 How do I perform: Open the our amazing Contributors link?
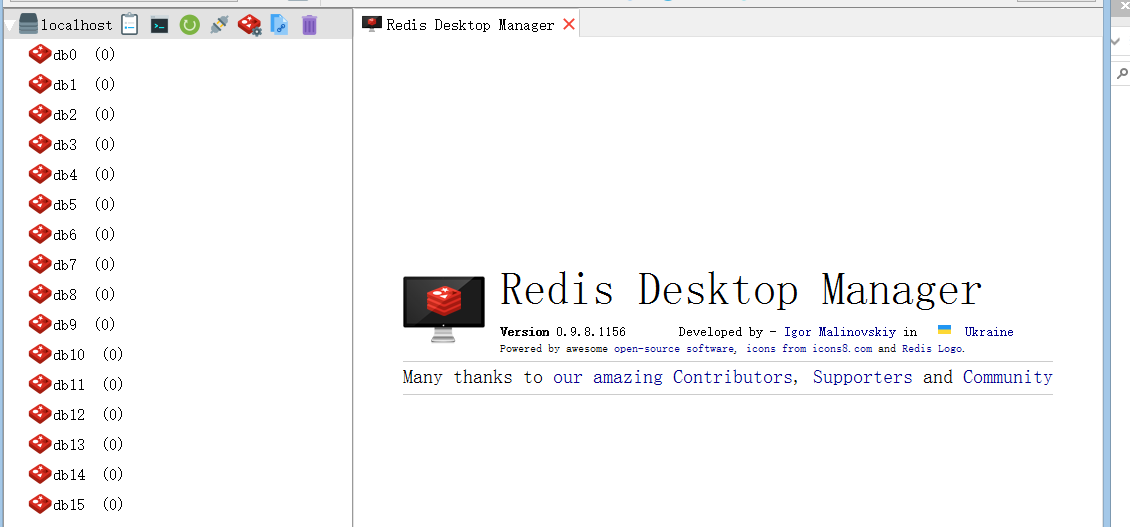click(672, 377)
